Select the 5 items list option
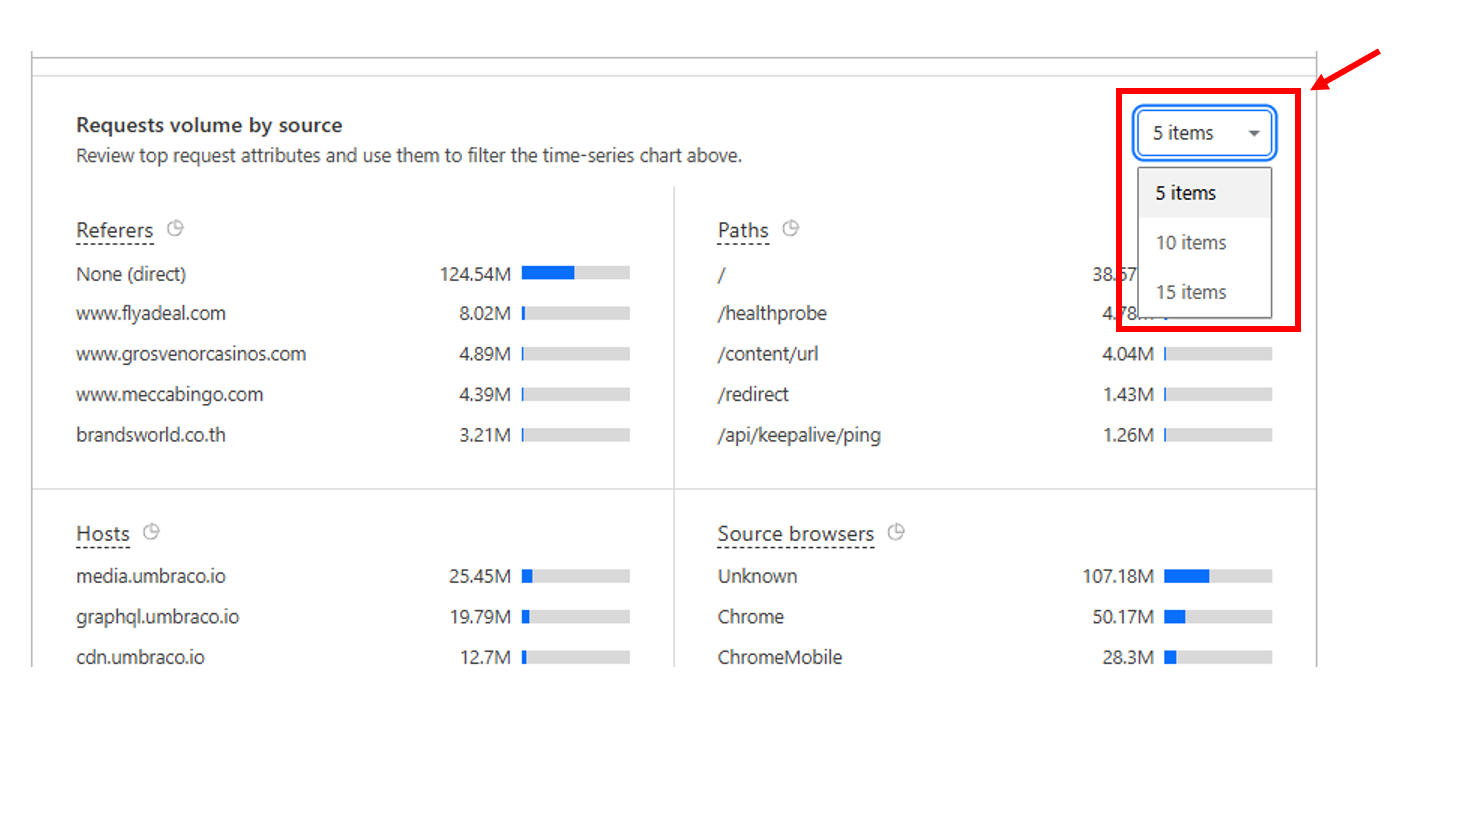Viewport: 1482px width, 833px height. (1187, 193)
